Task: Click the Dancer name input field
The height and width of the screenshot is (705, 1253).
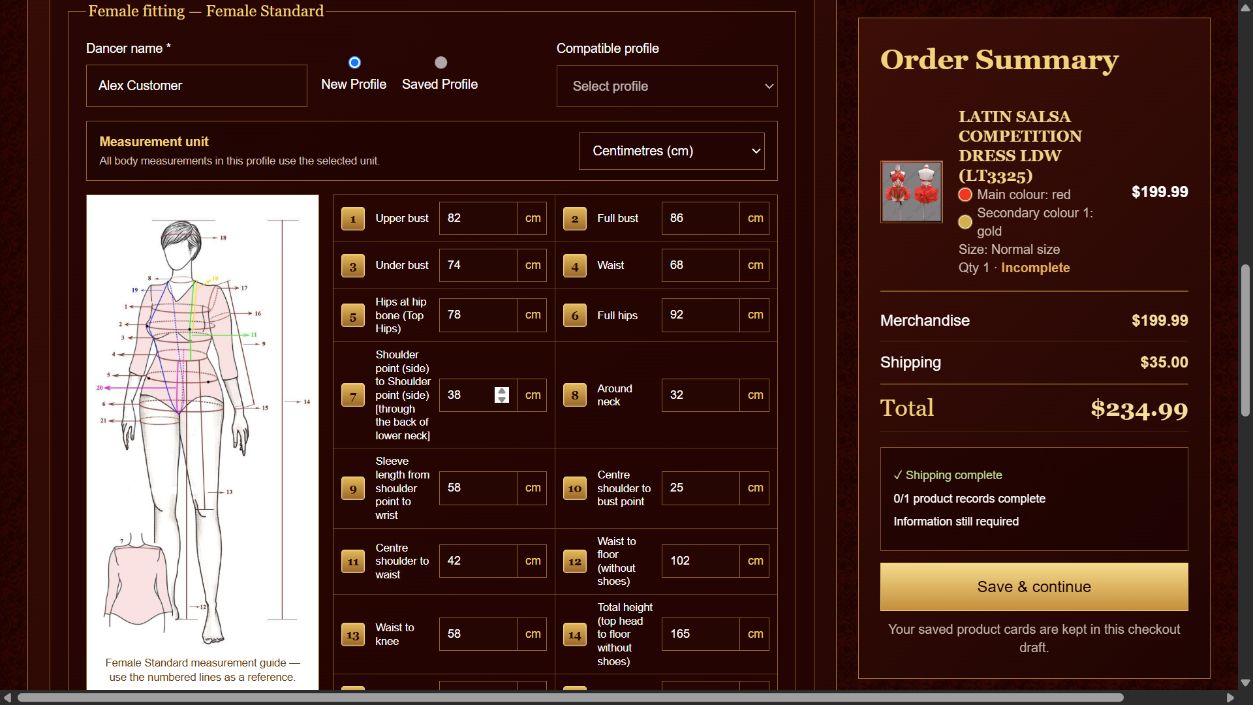Action: tap(197, 86)
